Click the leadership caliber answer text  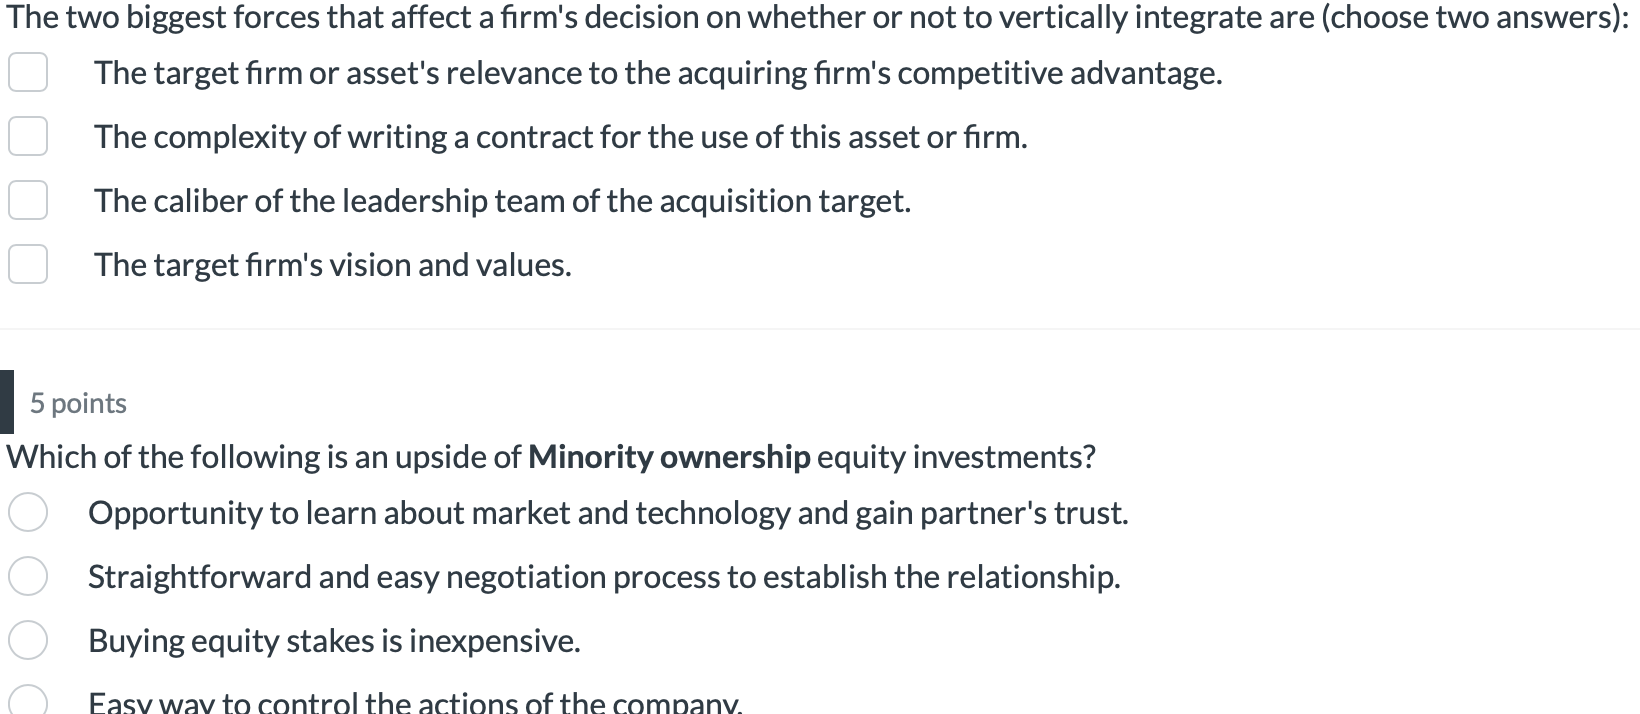point(502,200)
